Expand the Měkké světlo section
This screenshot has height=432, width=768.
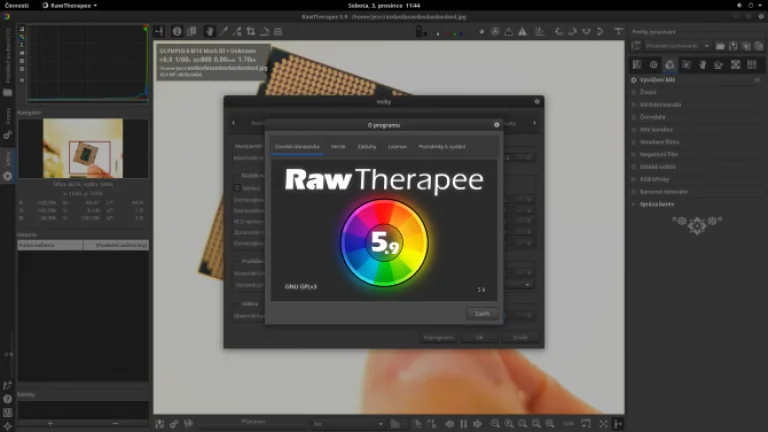coord(657,167)
